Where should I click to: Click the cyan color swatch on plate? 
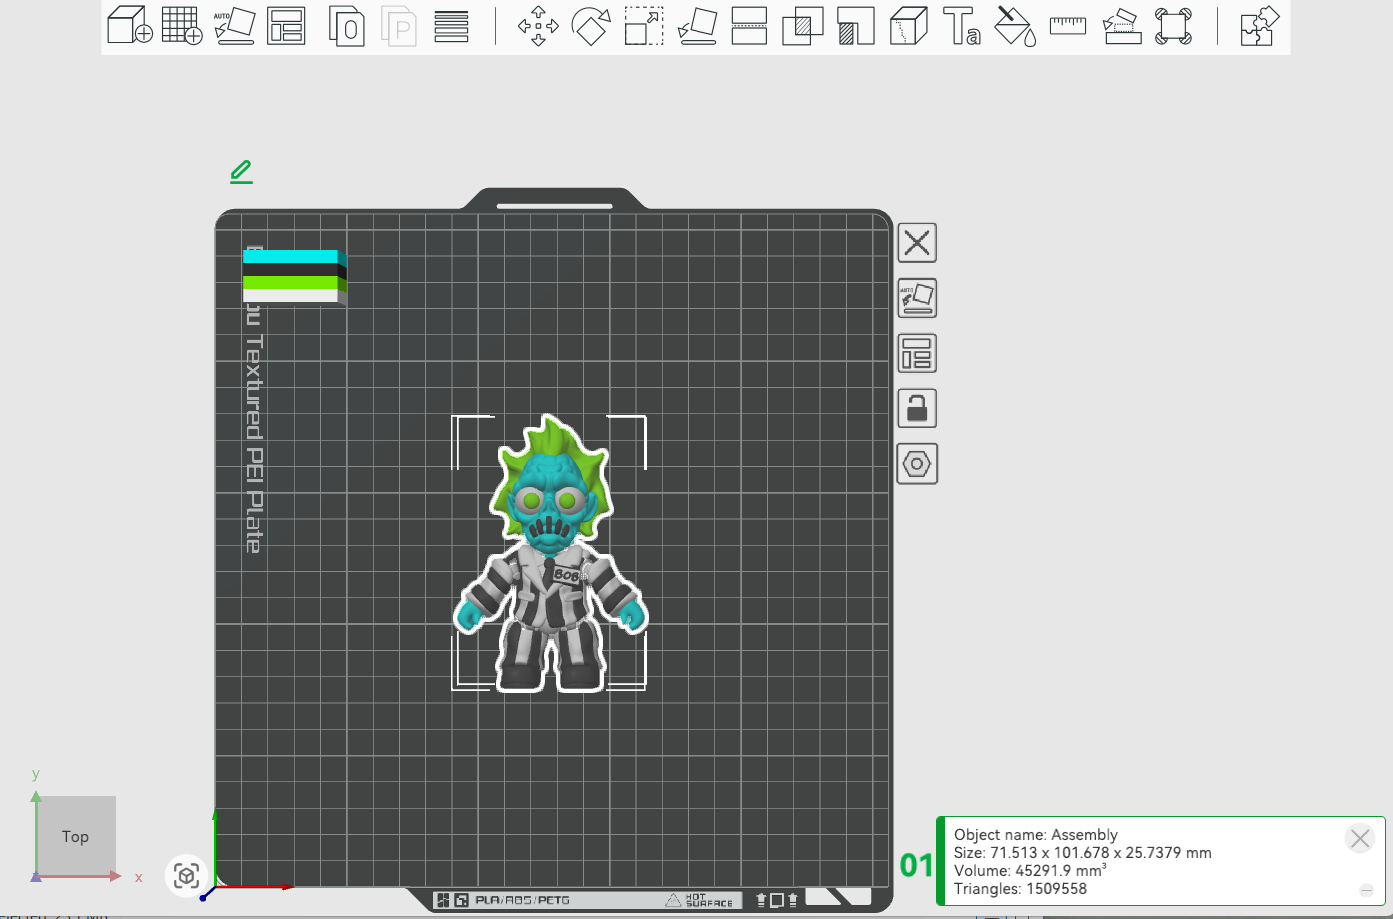(291, 257)
